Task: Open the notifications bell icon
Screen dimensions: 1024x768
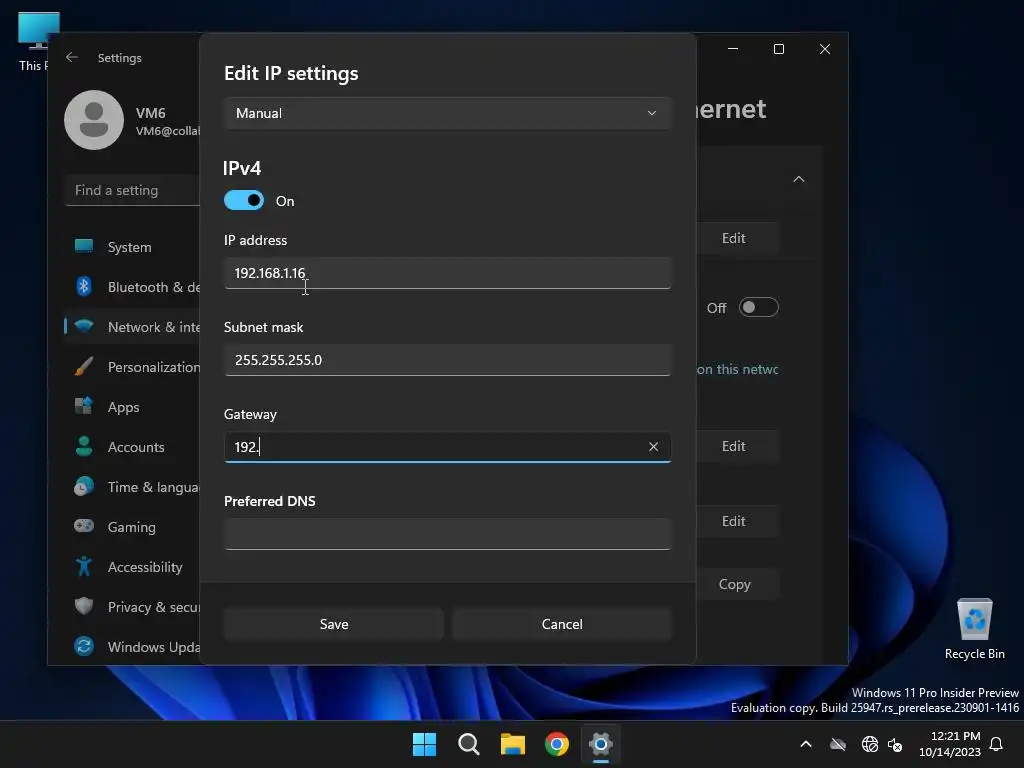Action: pos(996,744)
